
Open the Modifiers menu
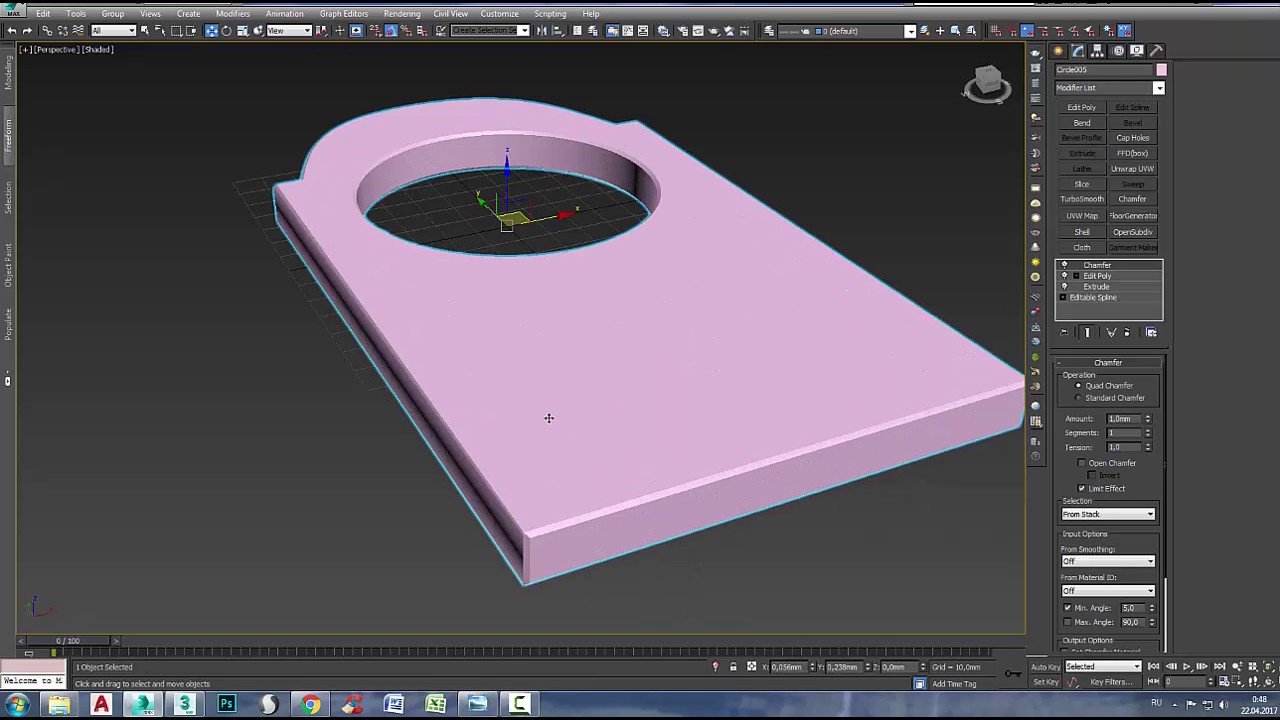233,14
